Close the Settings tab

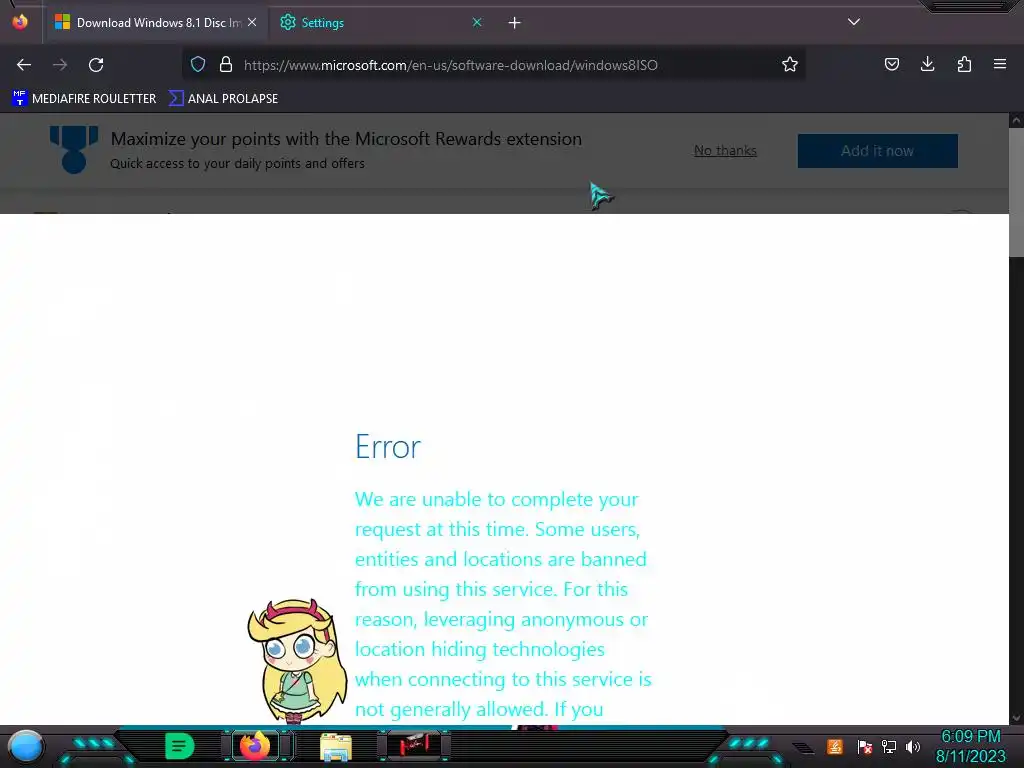(x=477, y=23)
